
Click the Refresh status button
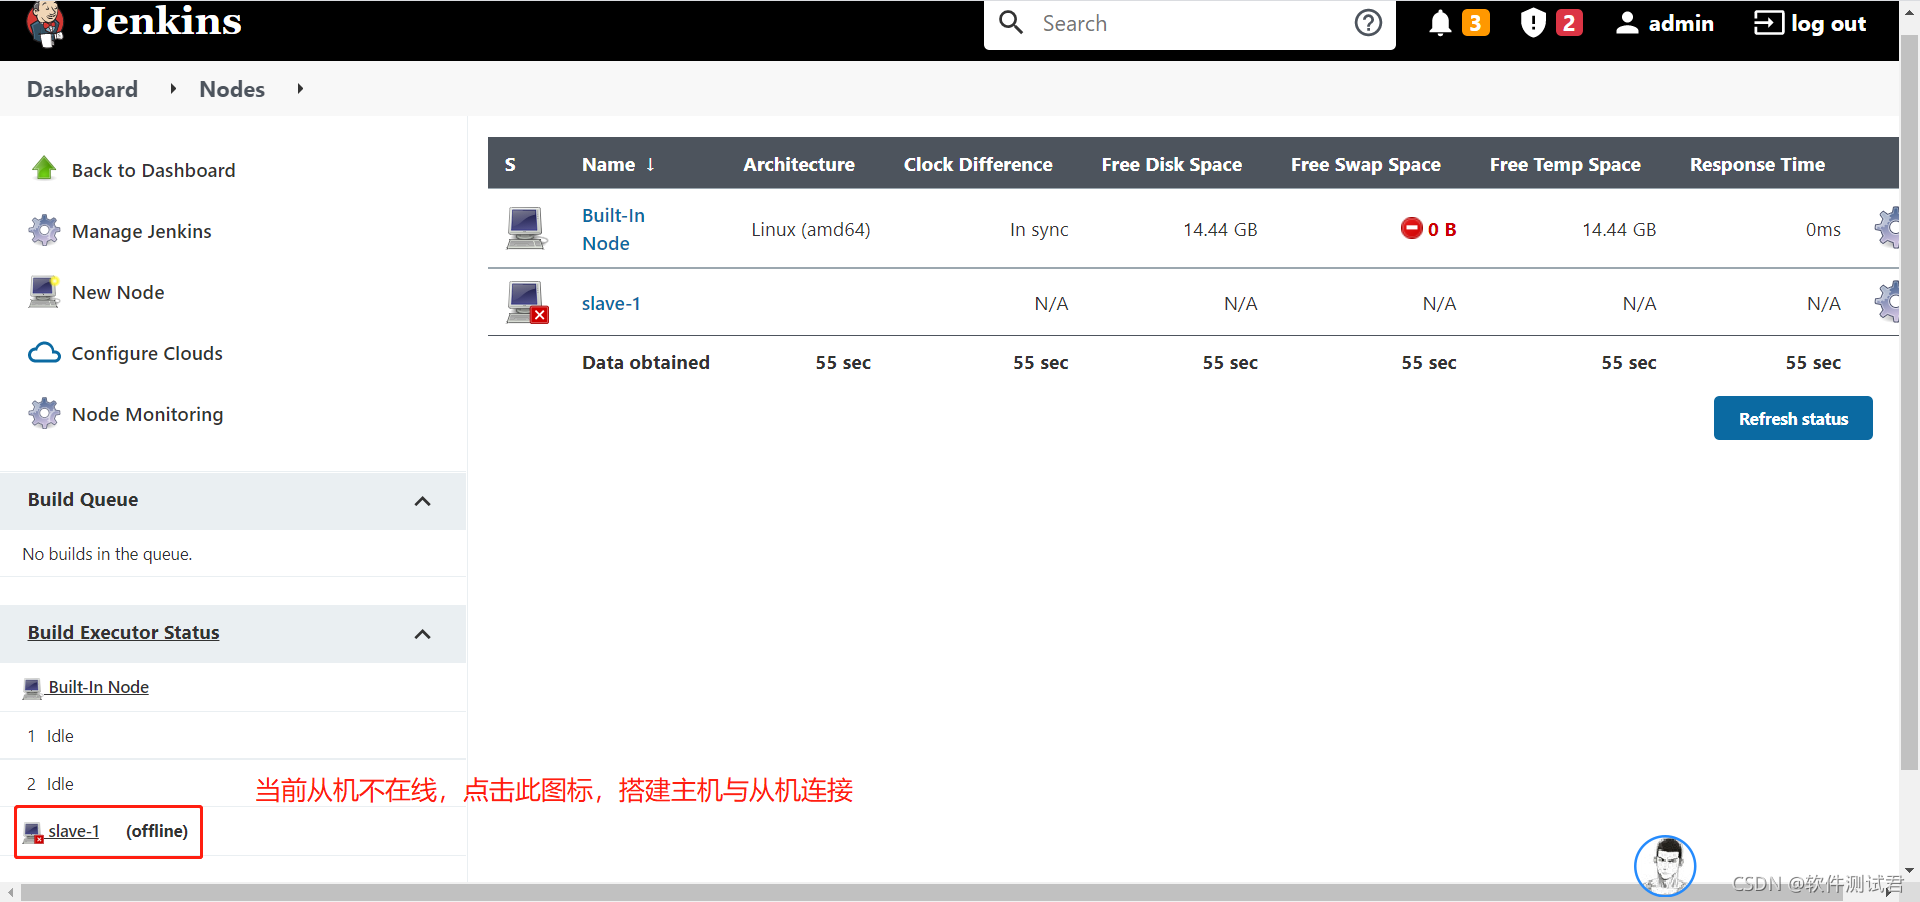1793,418
